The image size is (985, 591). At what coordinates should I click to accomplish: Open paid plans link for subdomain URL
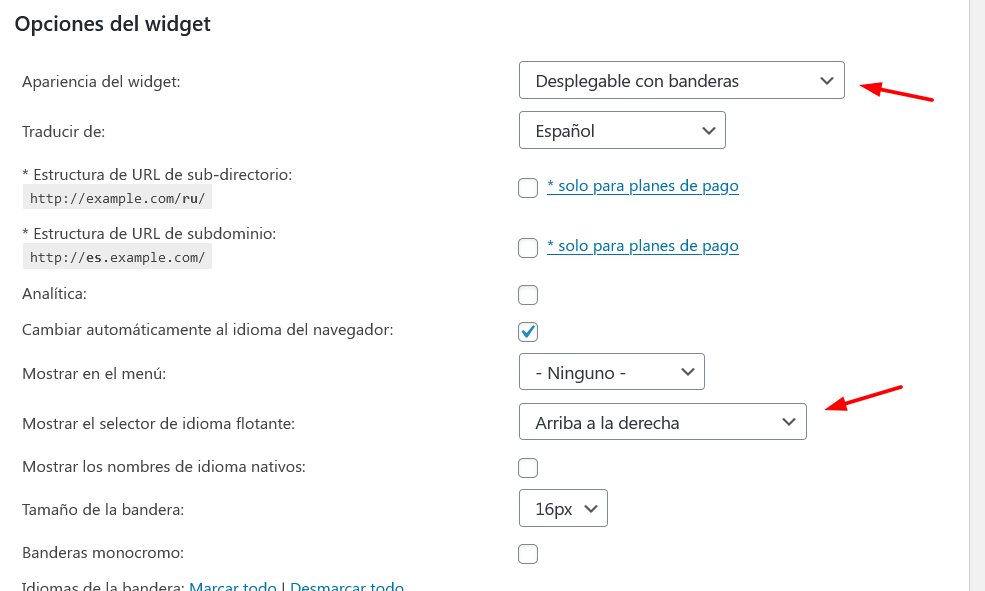(x=643, y=246)
